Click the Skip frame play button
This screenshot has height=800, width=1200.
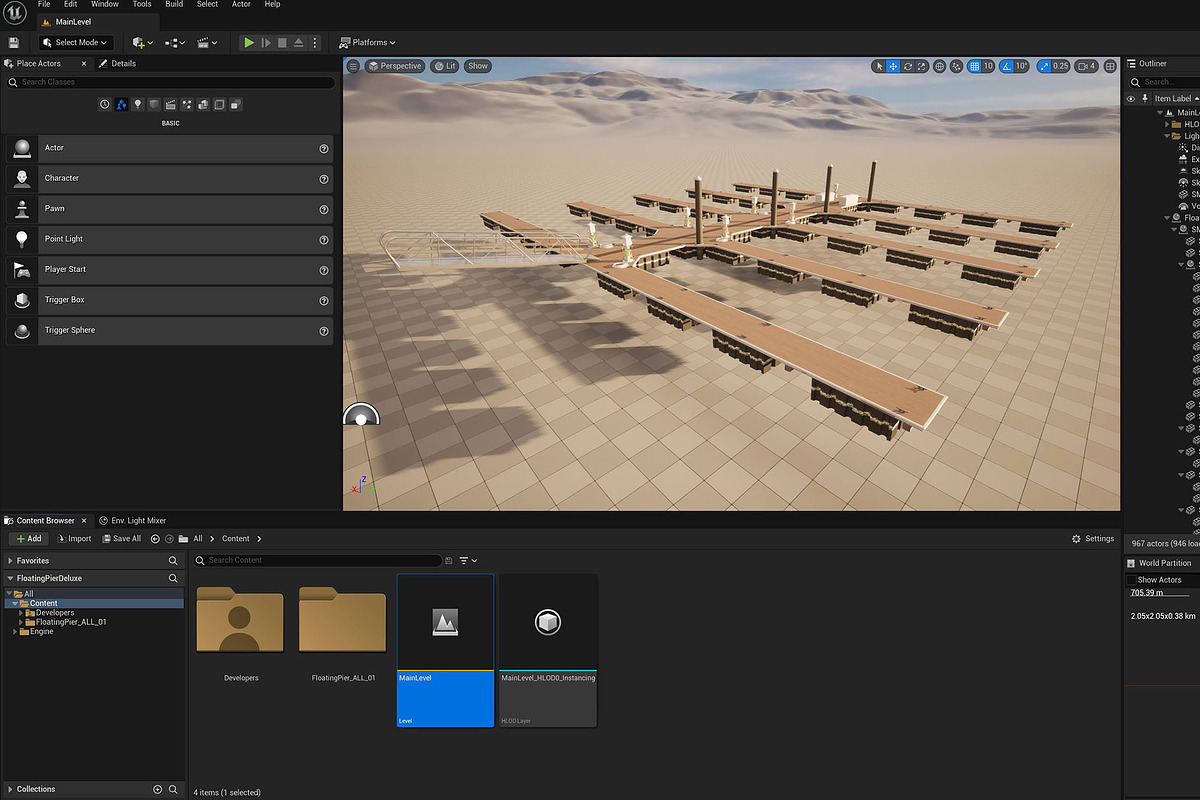click(266, 43)
